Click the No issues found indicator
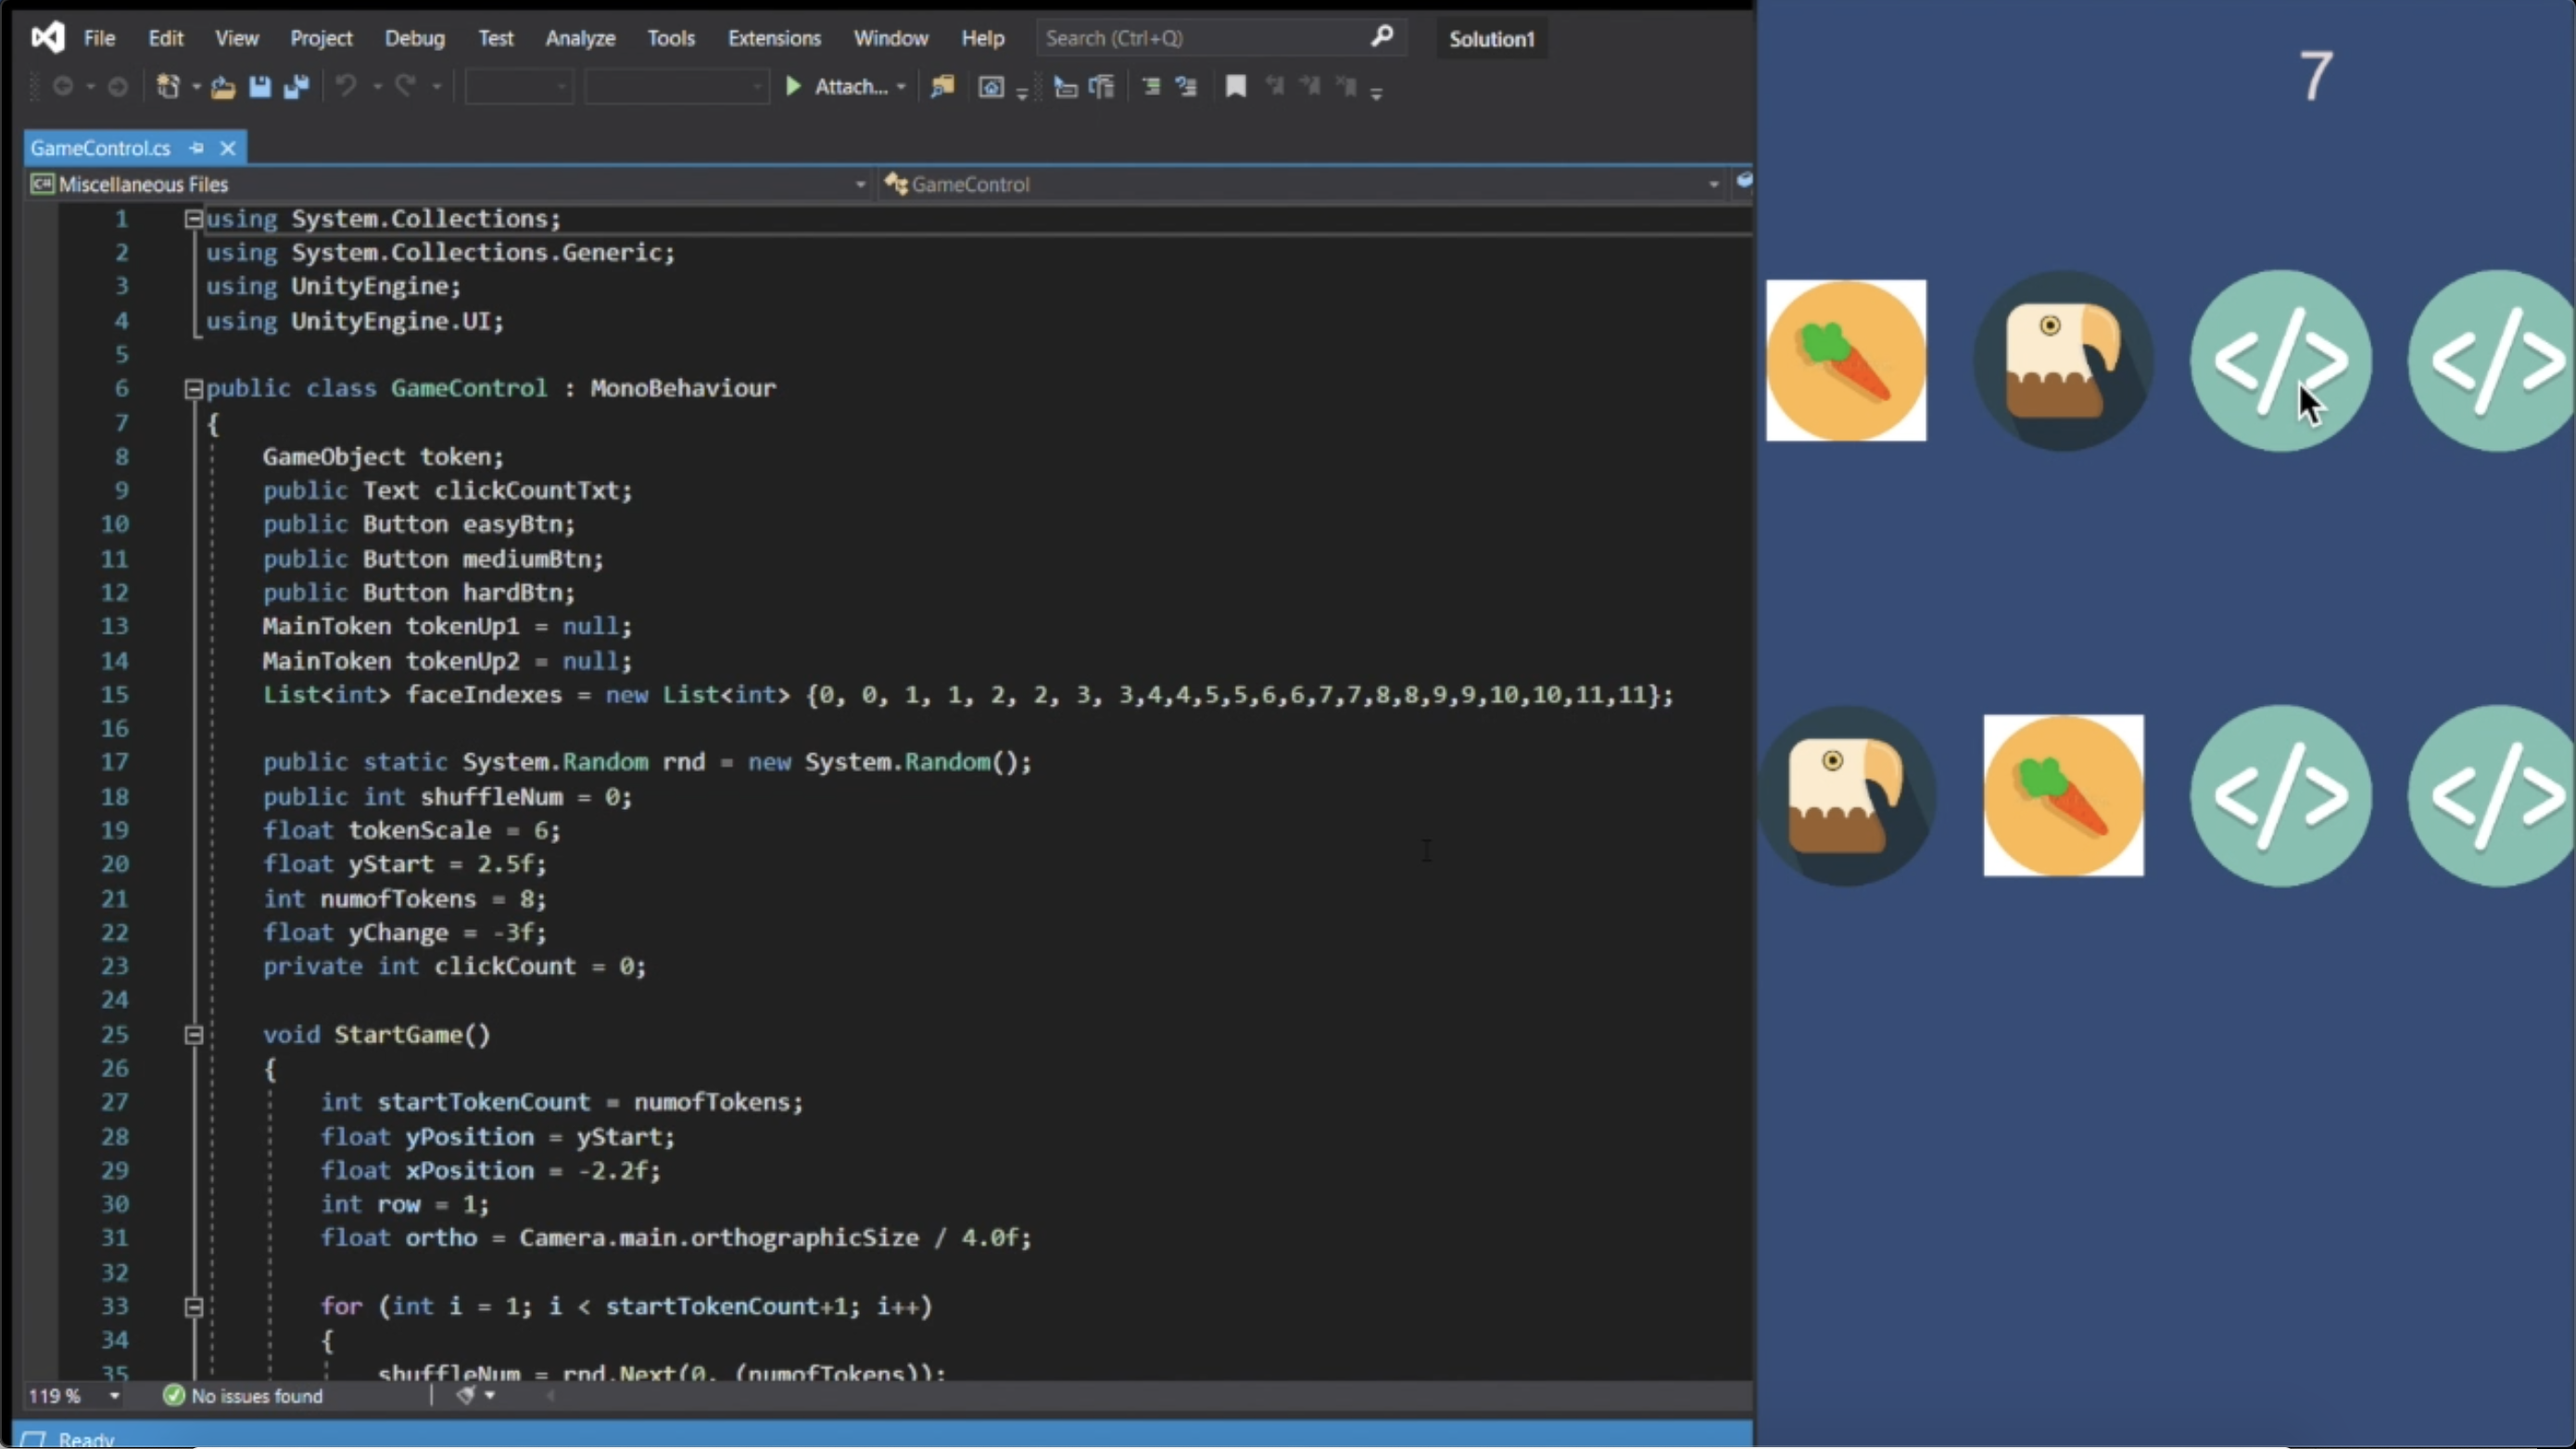Image resolution: width=2576 pixels, height=1449 pixels. click(243, 1396)
